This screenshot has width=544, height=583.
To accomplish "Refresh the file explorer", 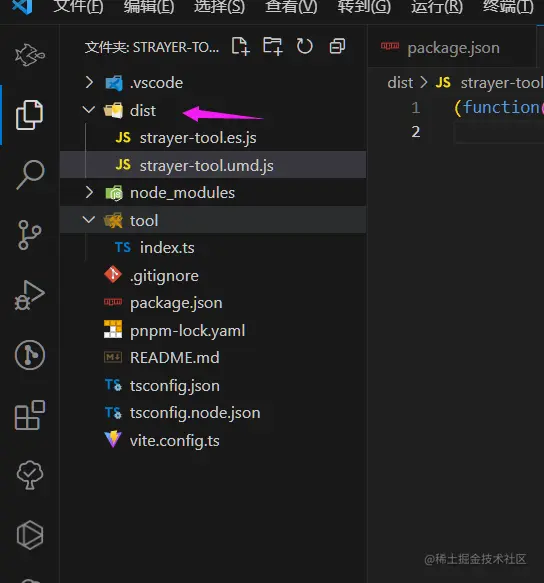I will coord(305,46).
